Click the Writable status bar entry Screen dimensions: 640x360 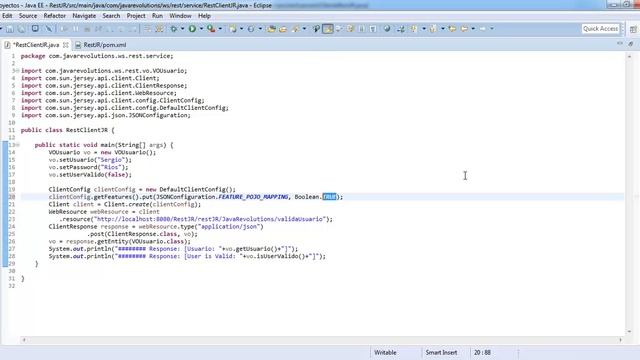pos(385,352)
